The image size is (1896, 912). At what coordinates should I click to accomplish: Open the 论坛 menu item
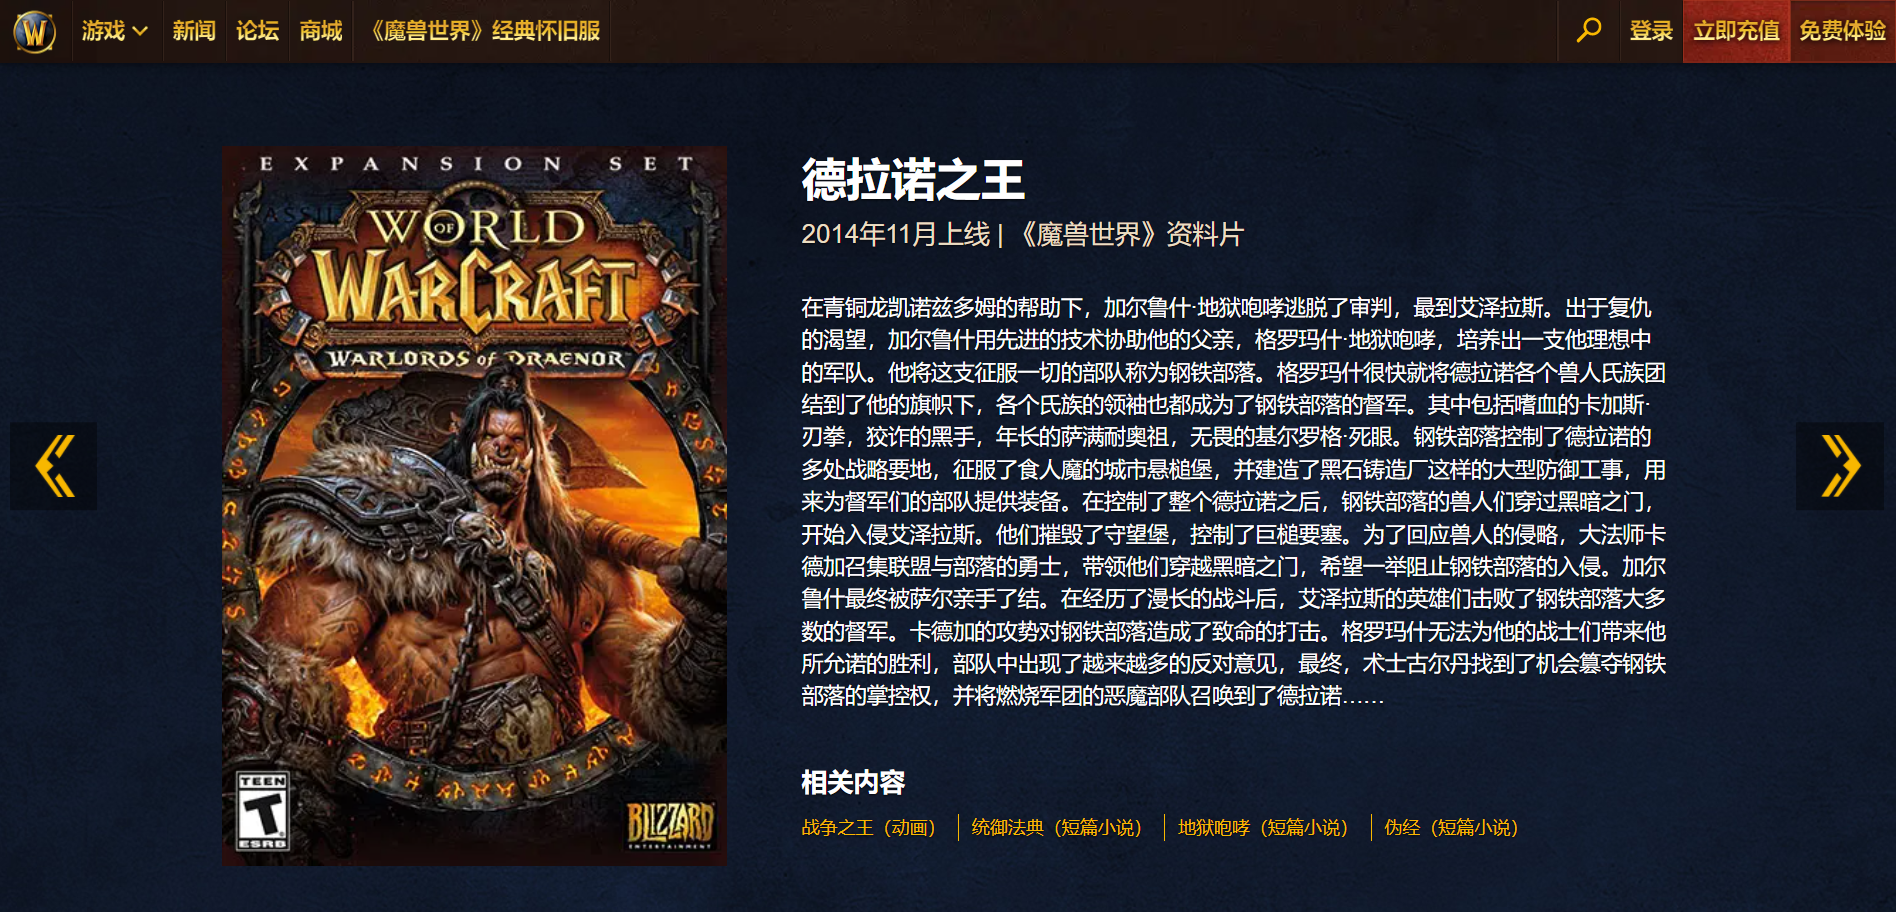[257, 31]
